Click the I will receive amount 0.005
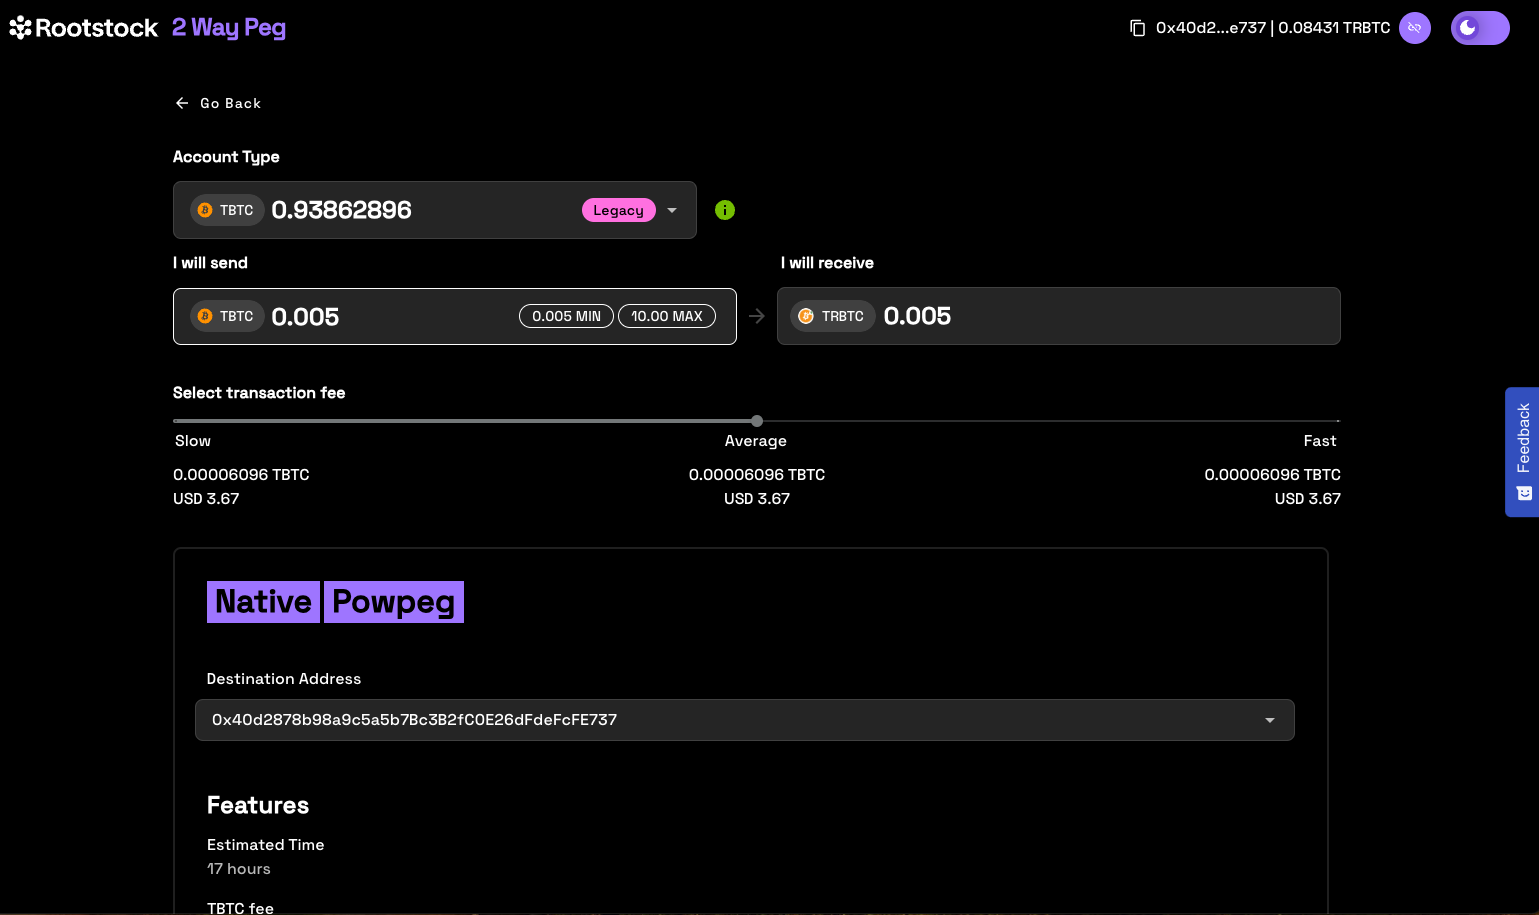This screenshot has height=915, width=1539. [x=917, y=316]
